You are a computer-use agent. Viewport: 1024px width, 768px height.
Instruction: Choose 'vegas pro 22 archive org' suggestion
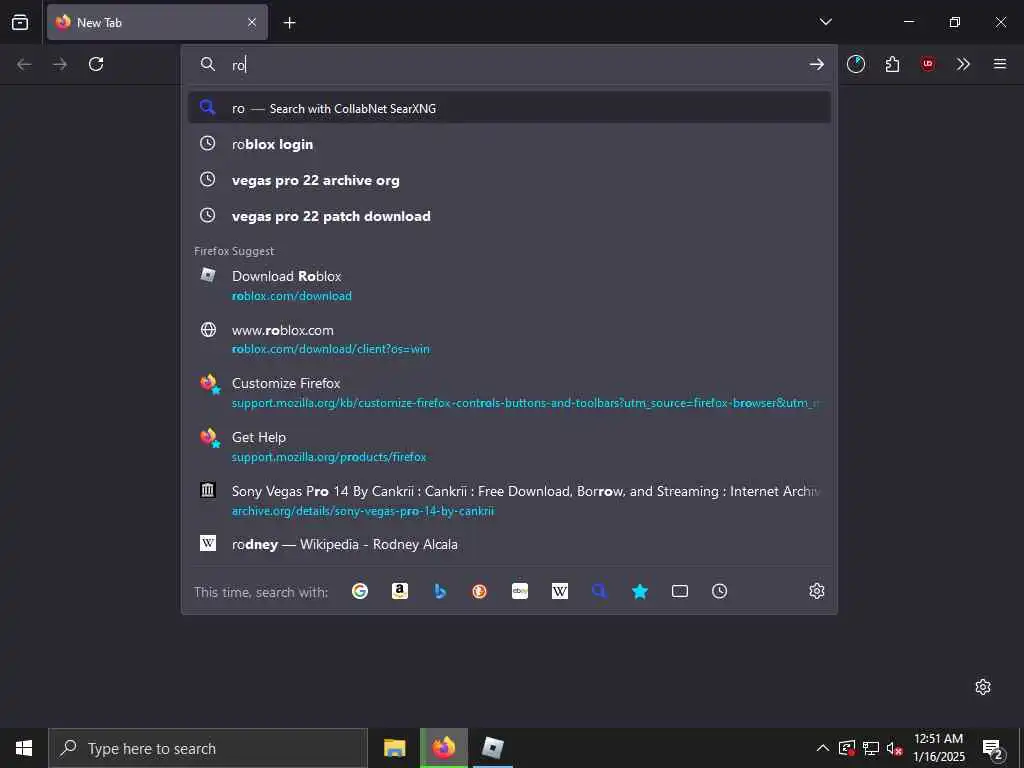point(509,180)
